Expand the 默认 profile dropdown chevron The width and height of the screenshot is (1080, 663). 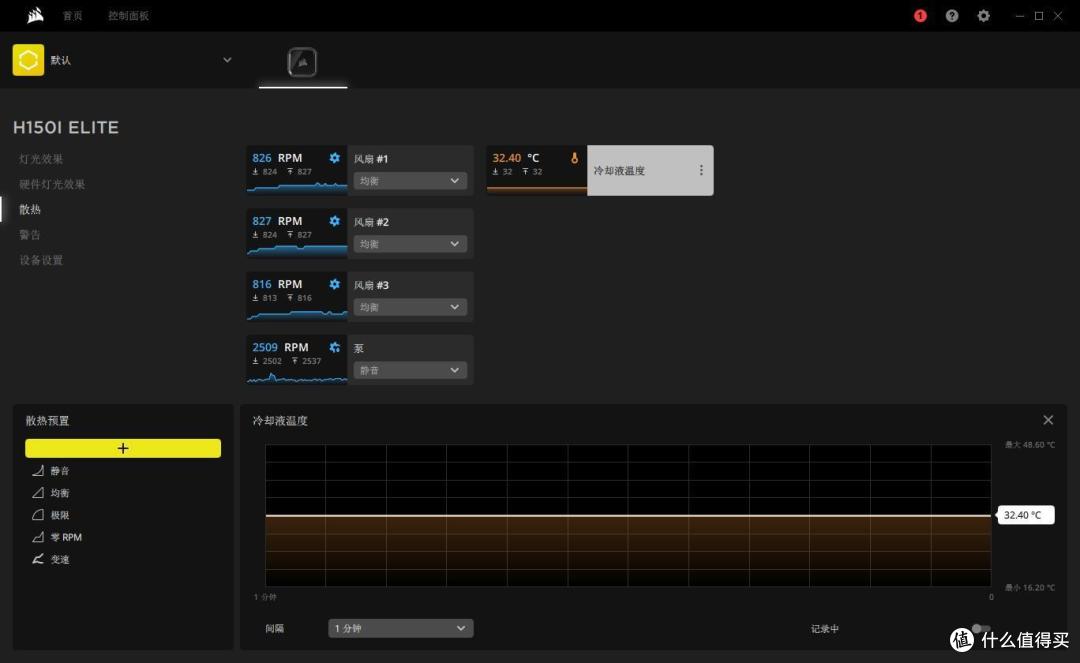(227, 60)
